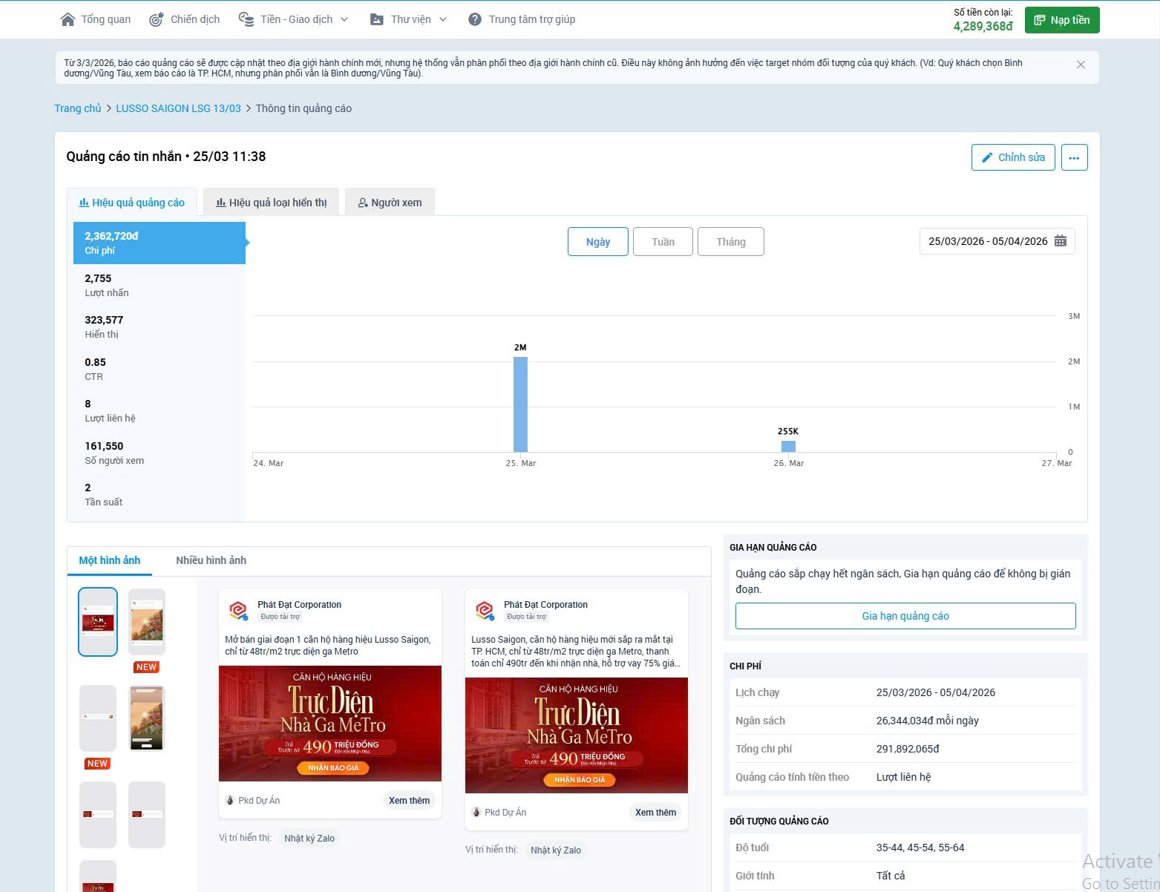Click the Gia hạn quảng cáo button

click(x=905, y=616)
